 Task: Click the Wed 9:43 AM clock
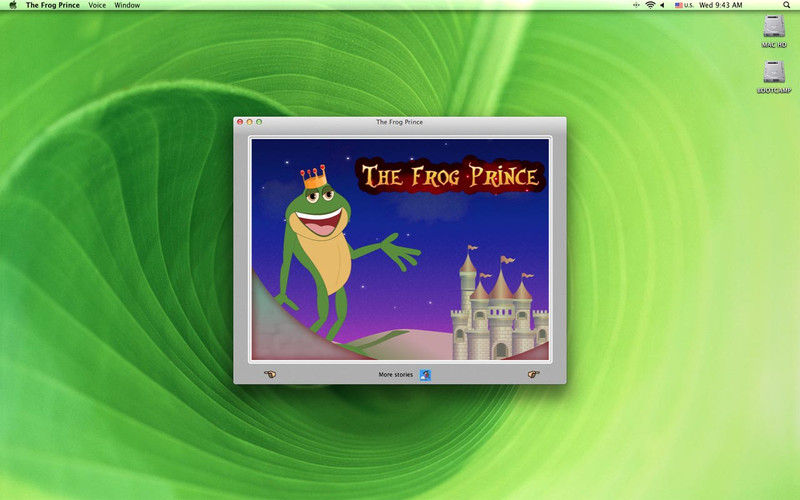point(721,5)
